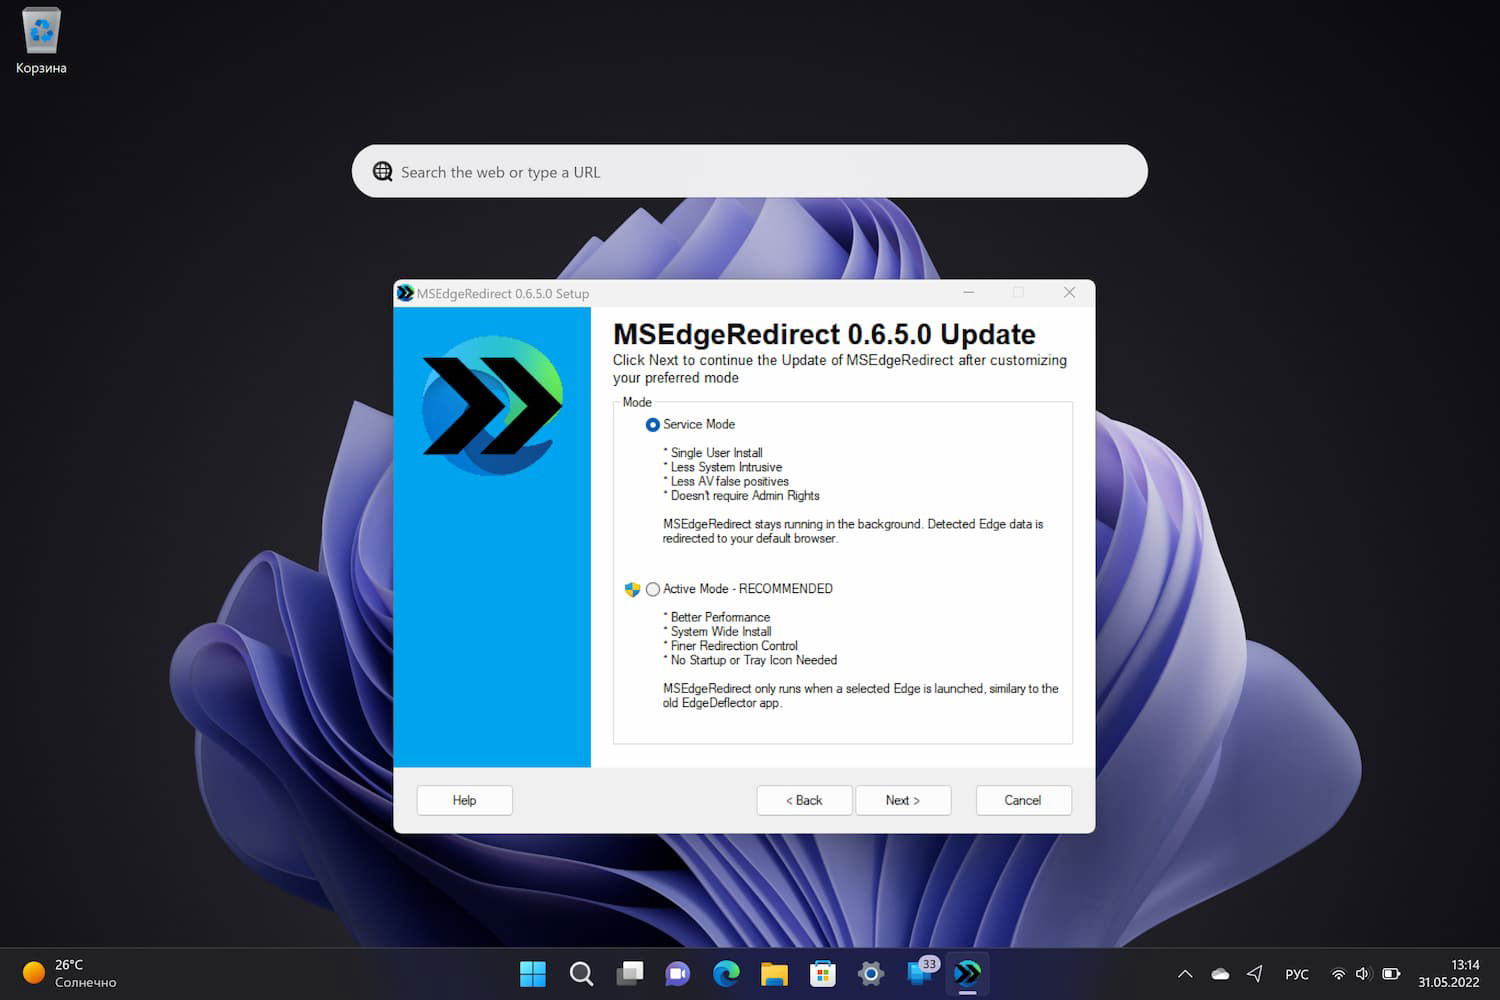This screenshot has width=1500, height=1000.
Task: Click the 'Less System Intrusive' text
Action: tap(727, 467)
